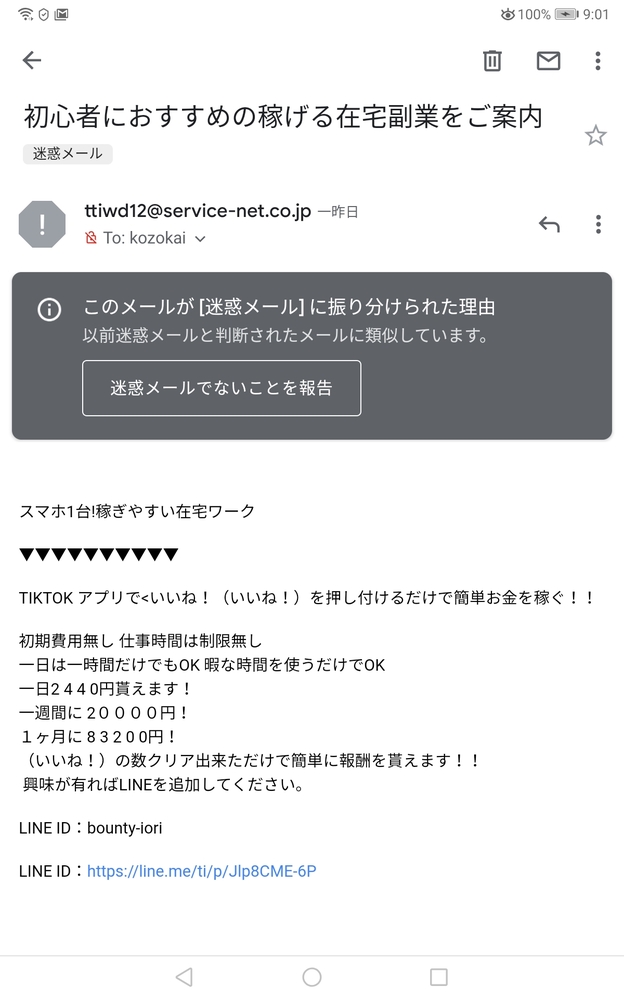Tap the To: kozokai recipient line

(x=145, y=238)
